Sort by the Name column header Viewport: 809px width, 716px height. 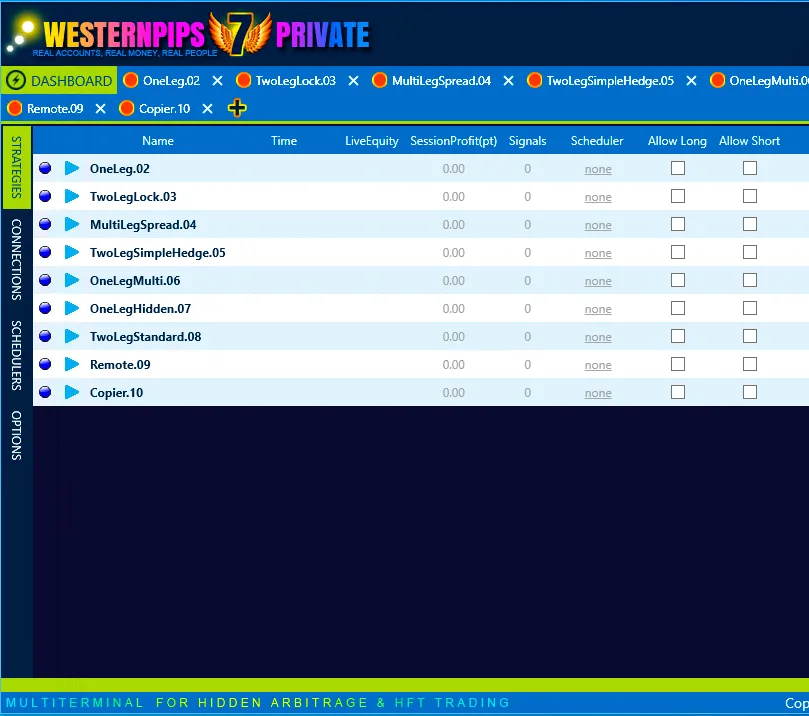158,141
